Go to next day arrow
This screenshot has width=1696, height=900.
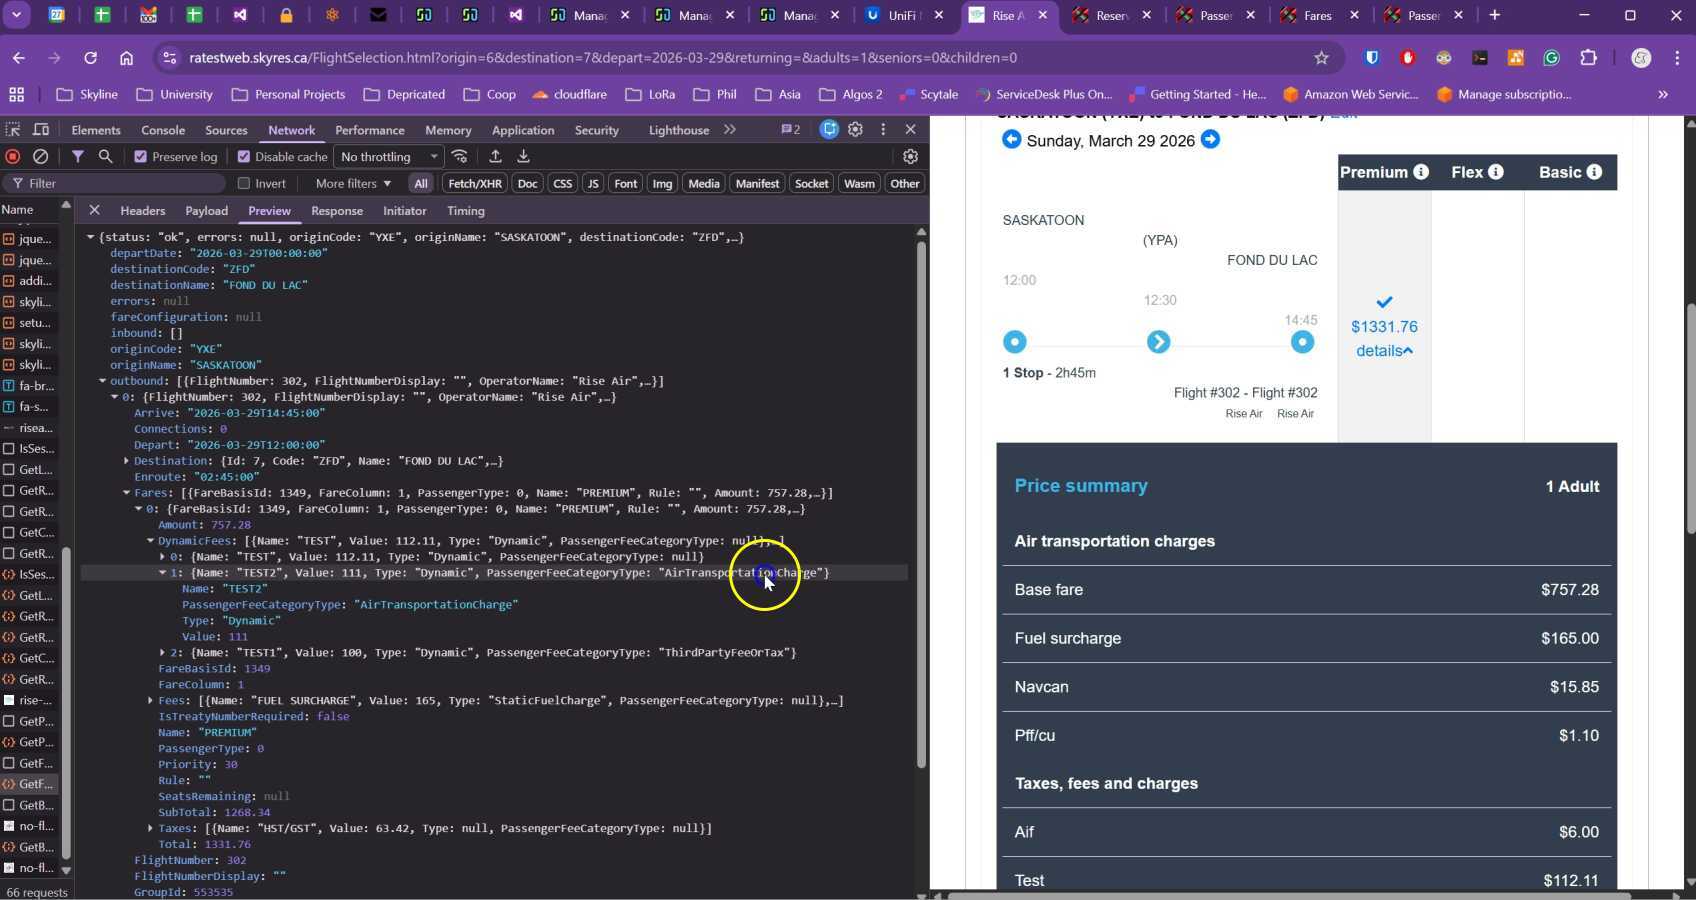[1210, 140]
